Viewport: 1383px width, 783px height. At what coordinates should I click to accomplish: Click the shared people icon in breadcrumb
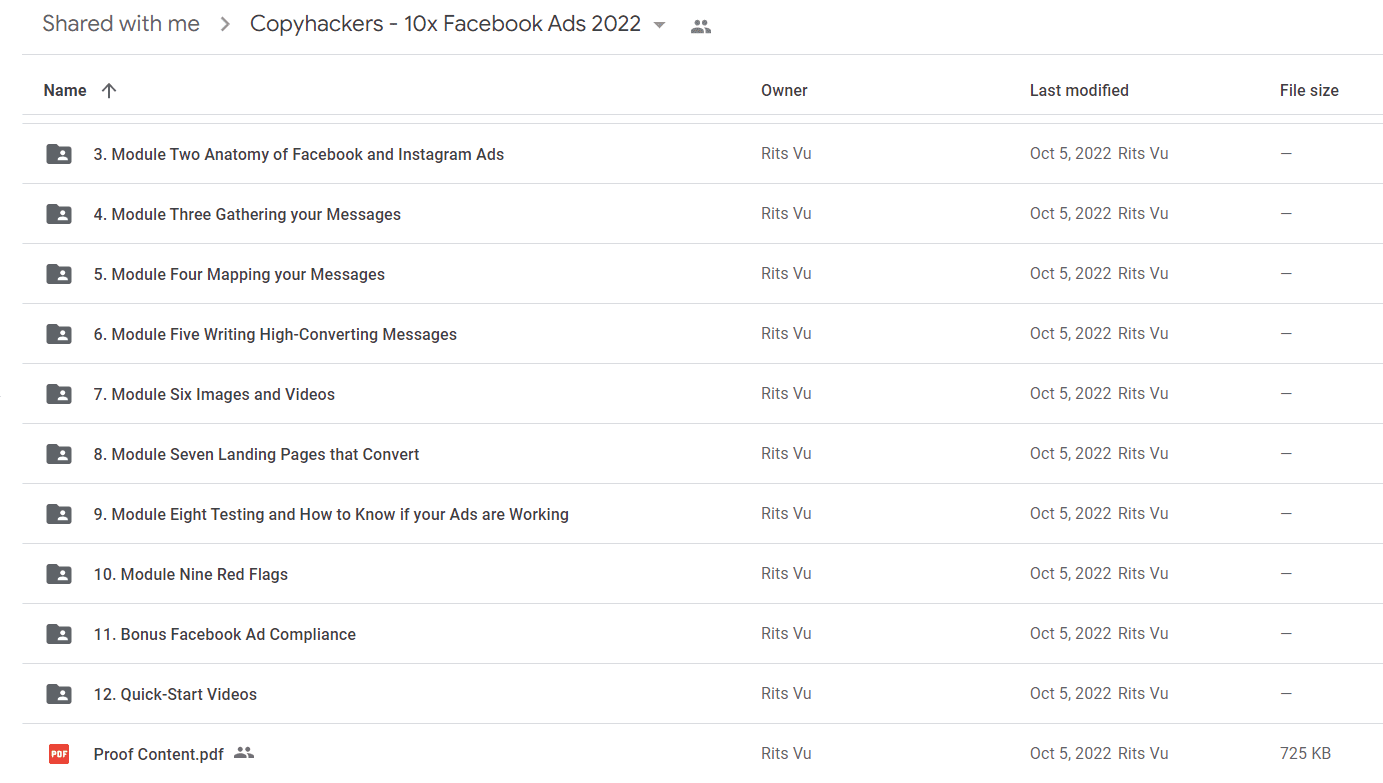701,27
